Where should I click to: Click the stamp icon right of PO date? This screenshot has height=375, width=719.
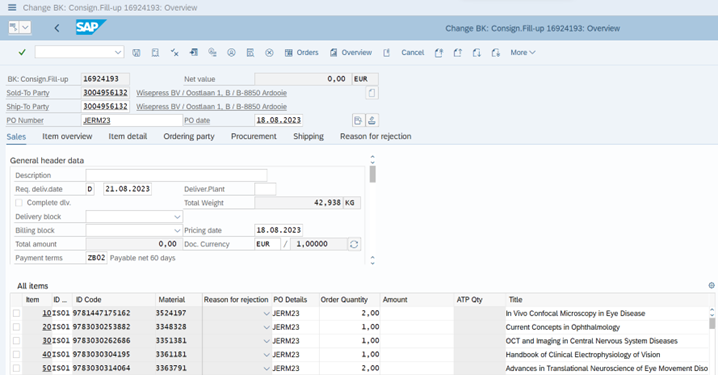click(372, 121)
